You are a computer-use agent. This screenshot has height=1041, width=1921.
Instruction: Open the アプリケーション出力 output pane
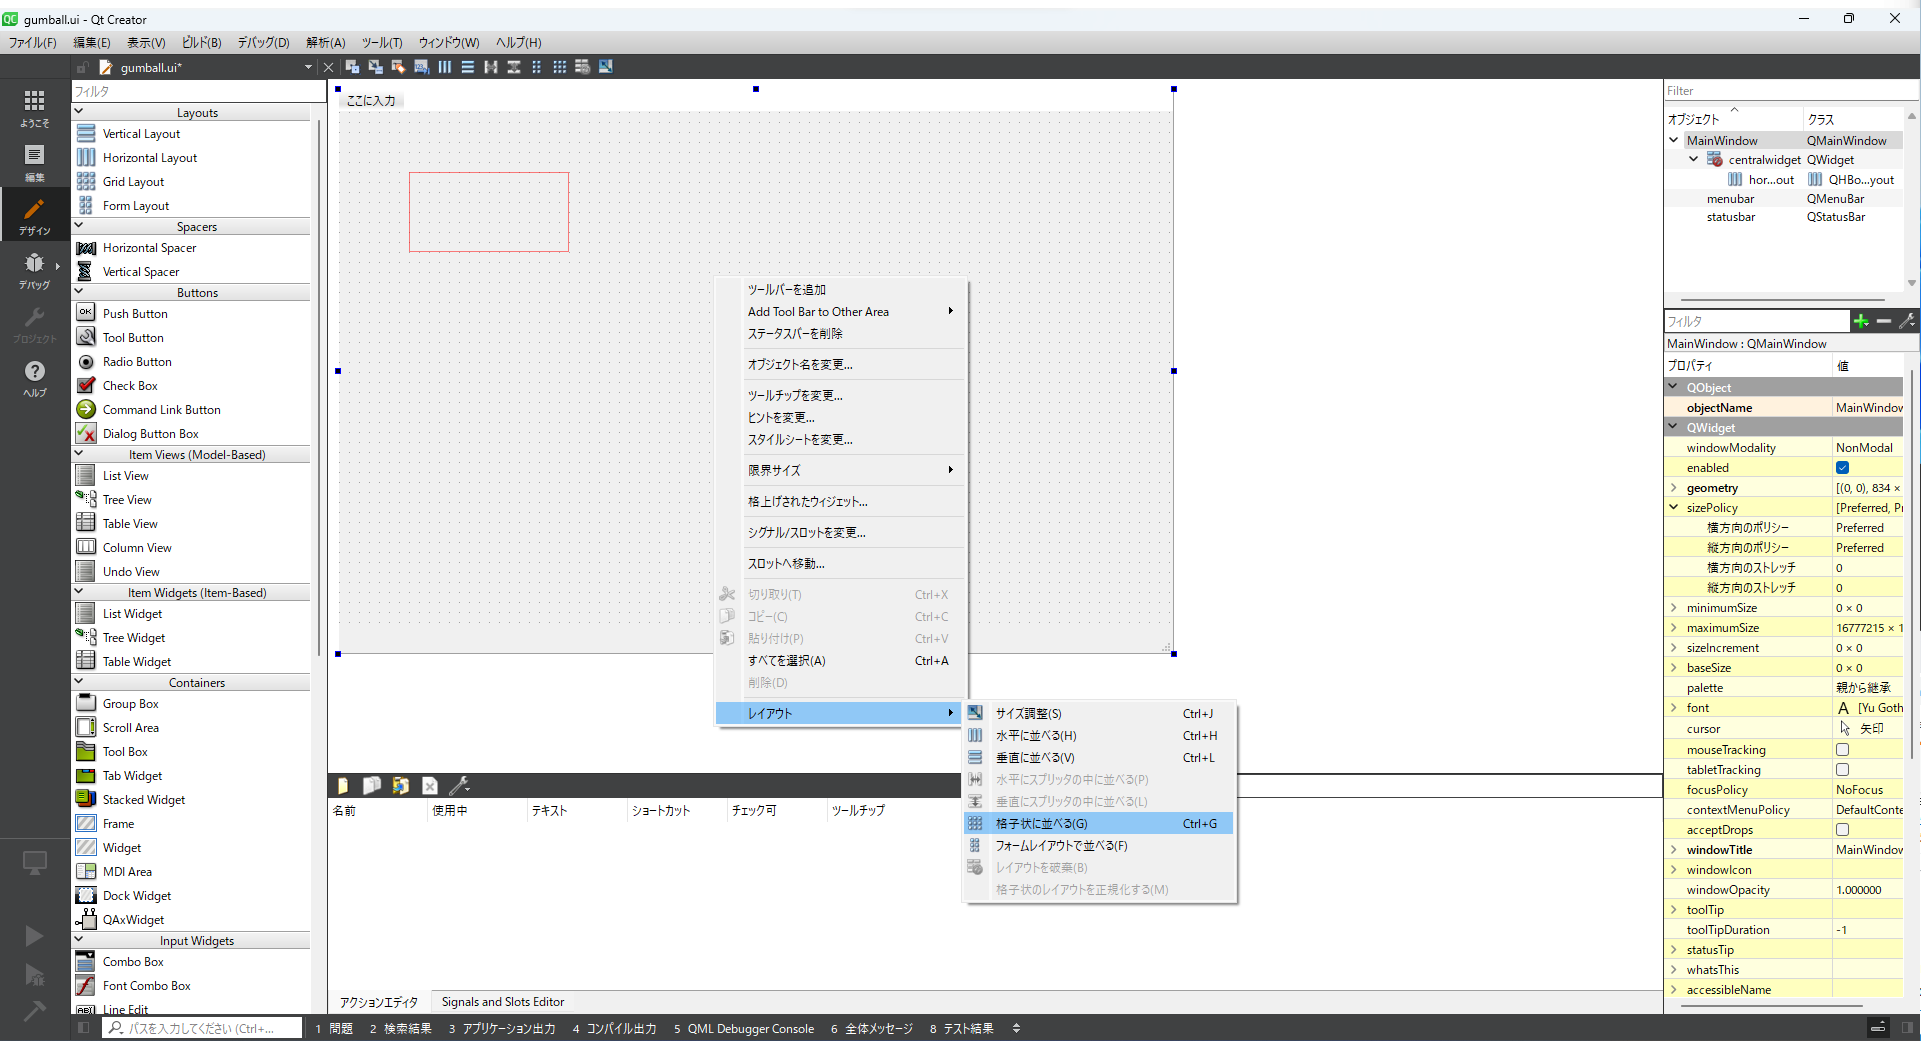[x=502, y=1029]
